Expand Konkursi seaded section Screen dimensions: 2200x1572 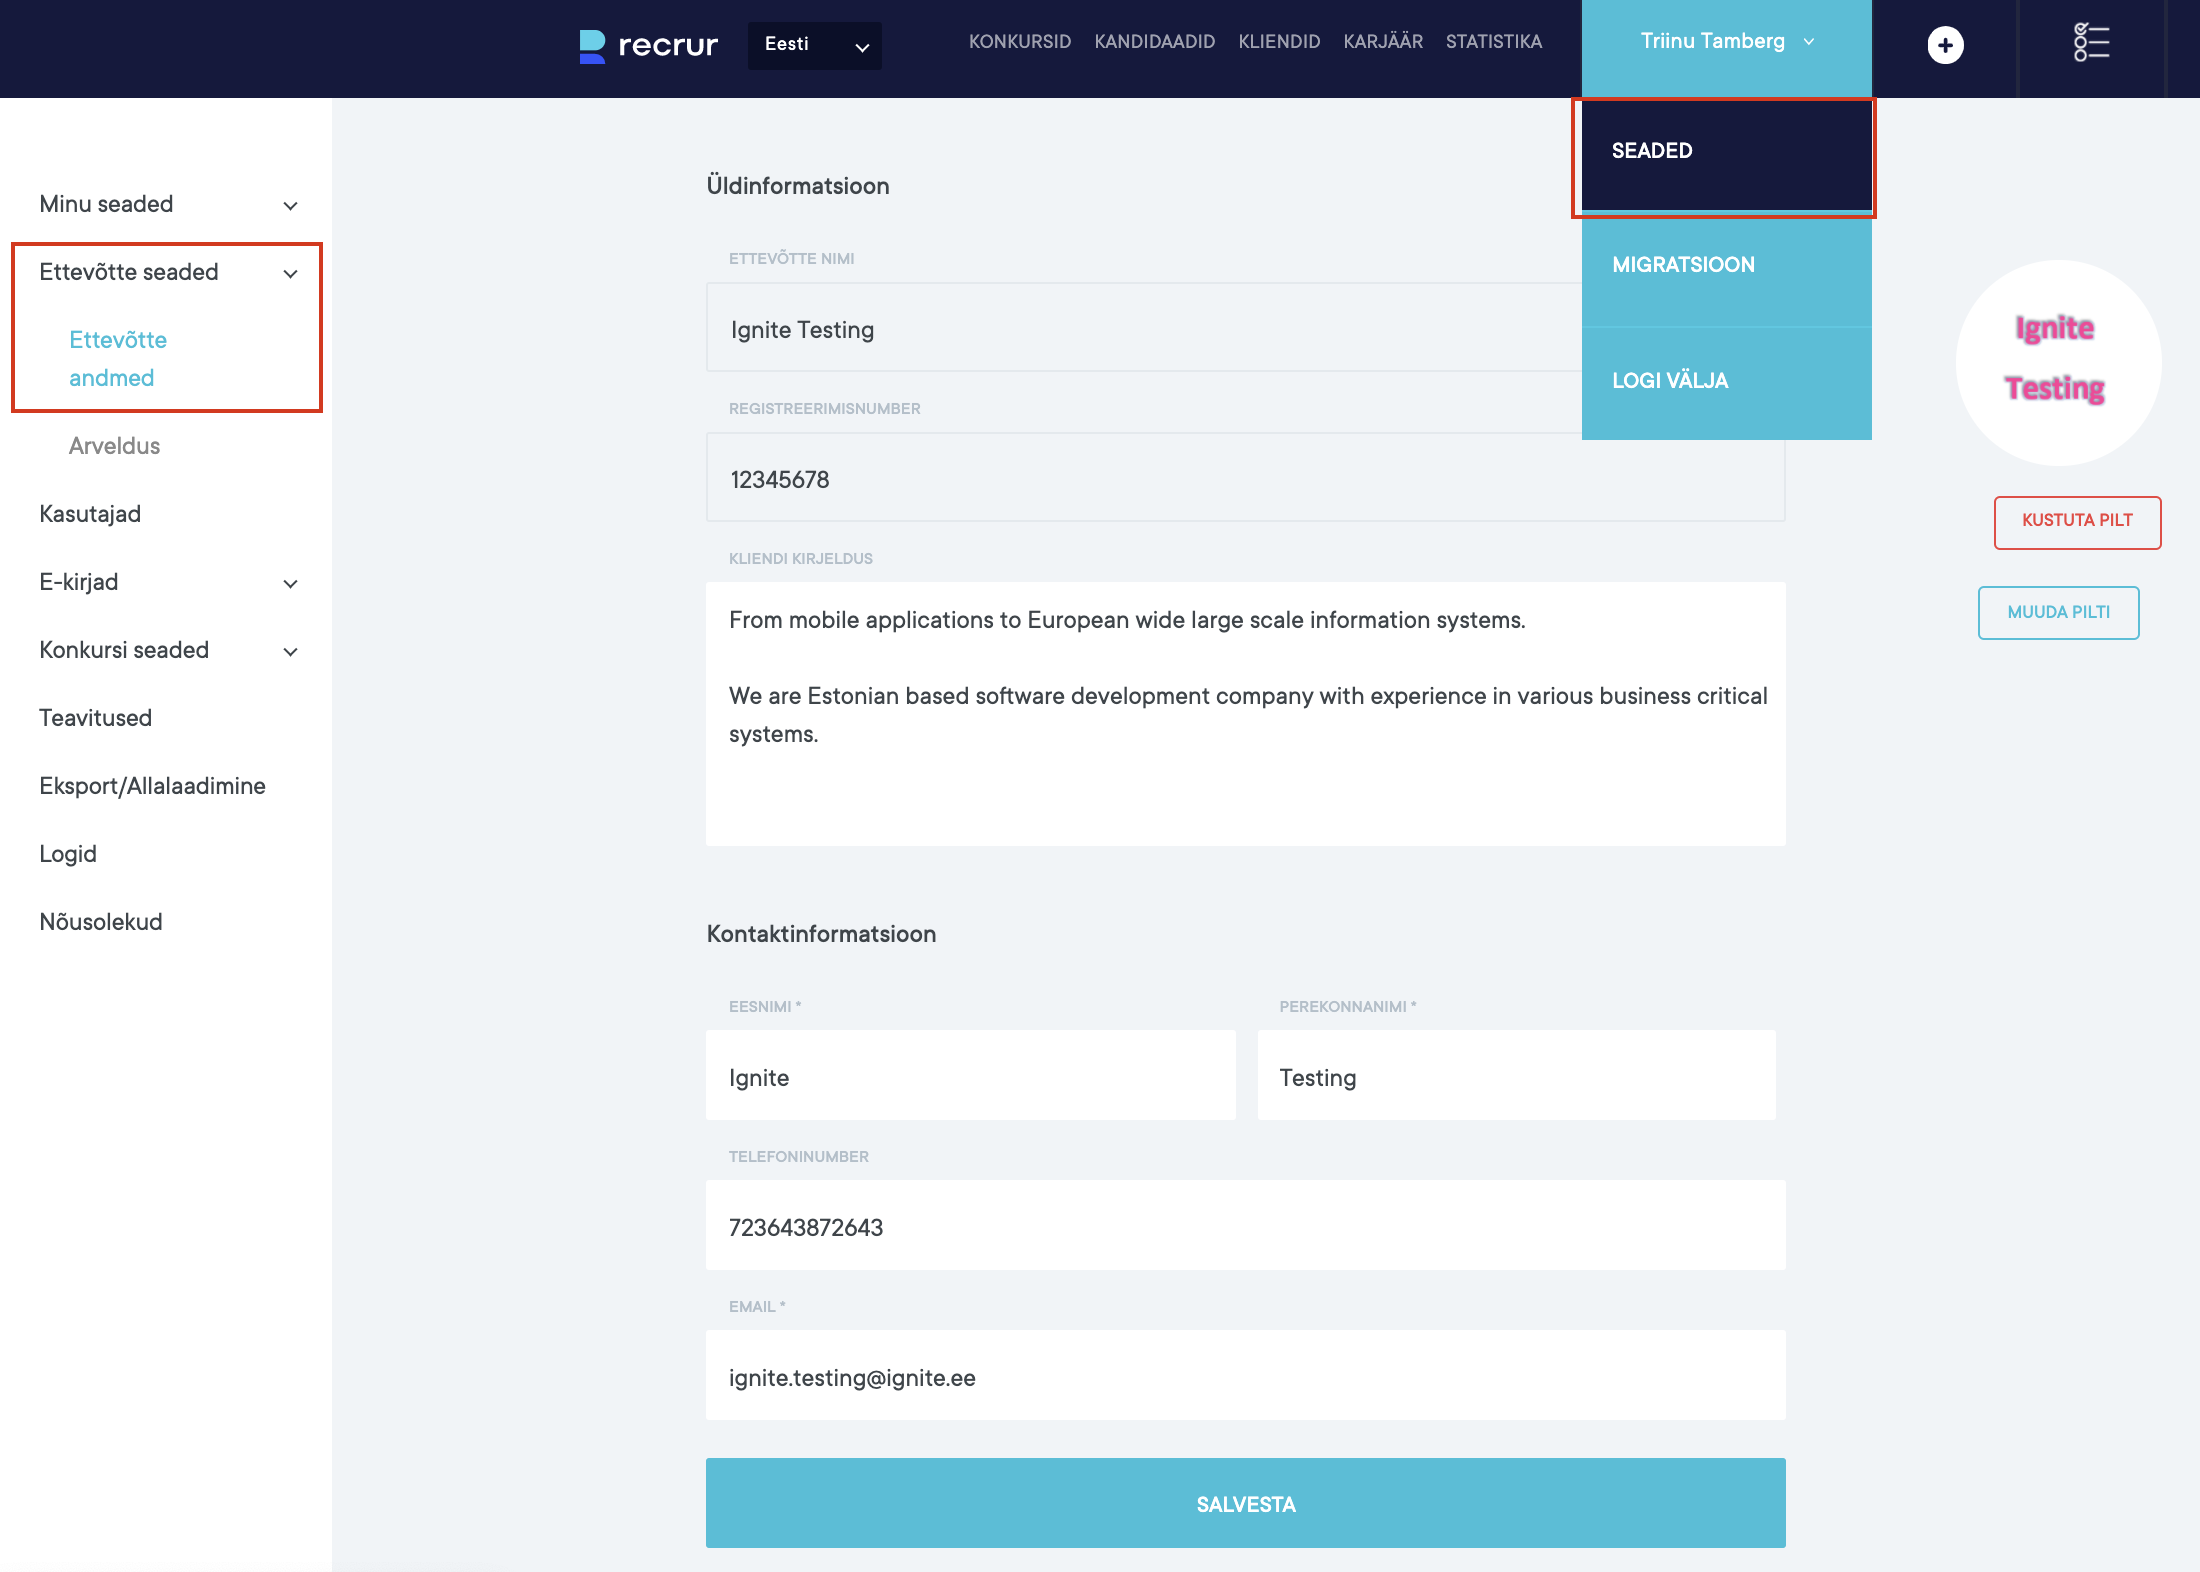[290, 651]
